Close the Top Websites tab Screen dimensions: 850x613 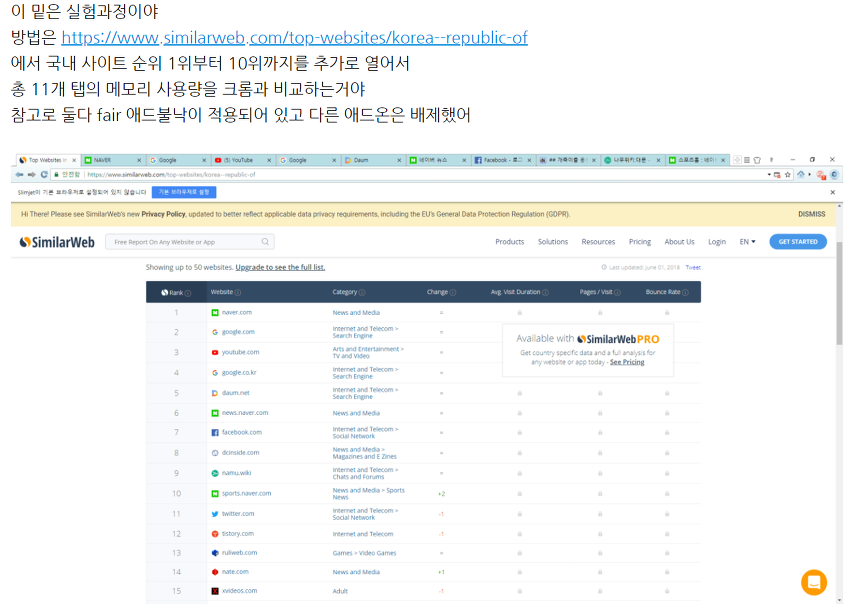click(74, 160)
